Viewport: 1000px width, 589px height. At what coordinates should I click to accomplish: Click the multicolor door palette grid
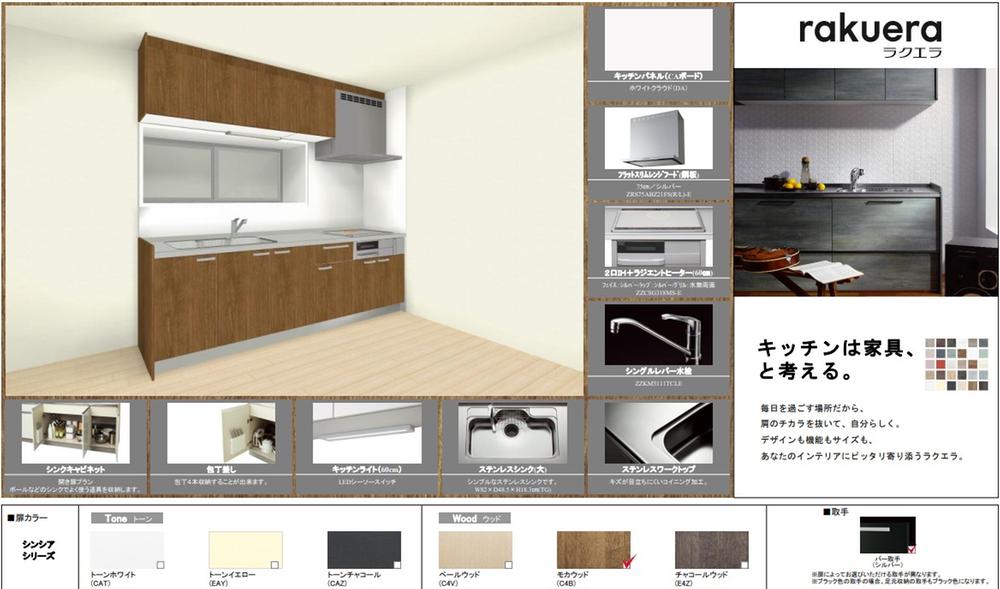[x=956, y=364]
